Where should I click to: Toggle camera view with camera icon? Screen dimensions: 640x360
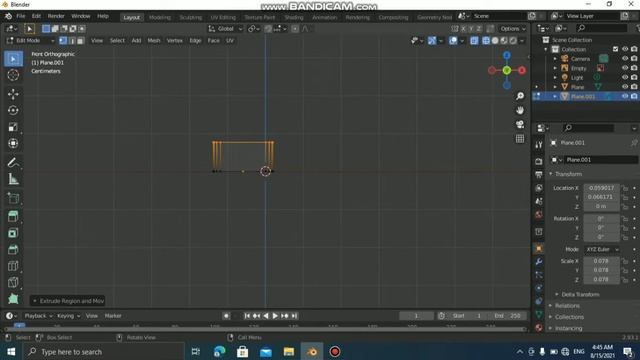point(520,124)
